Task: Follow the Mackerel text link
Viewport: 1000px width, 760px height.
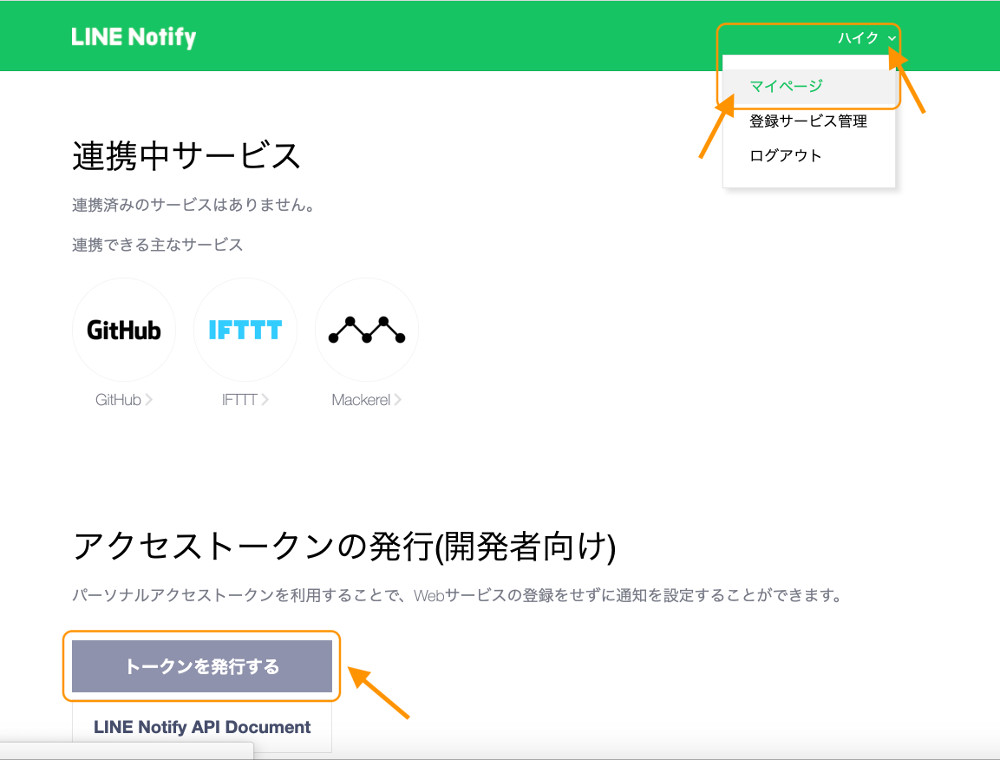Action: pyautogui.click(x=361, y=400)
